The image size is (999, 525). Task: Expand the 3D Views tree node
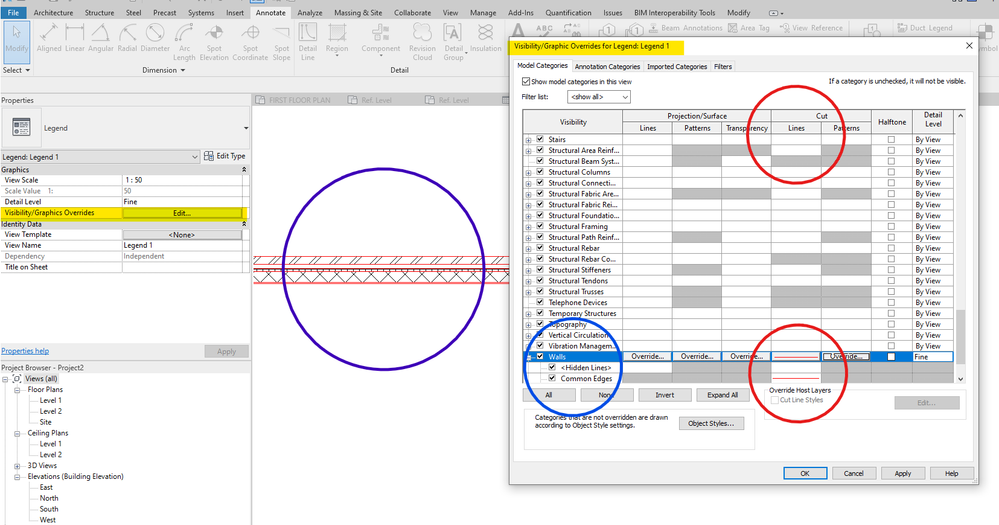(x=18, y=466)
